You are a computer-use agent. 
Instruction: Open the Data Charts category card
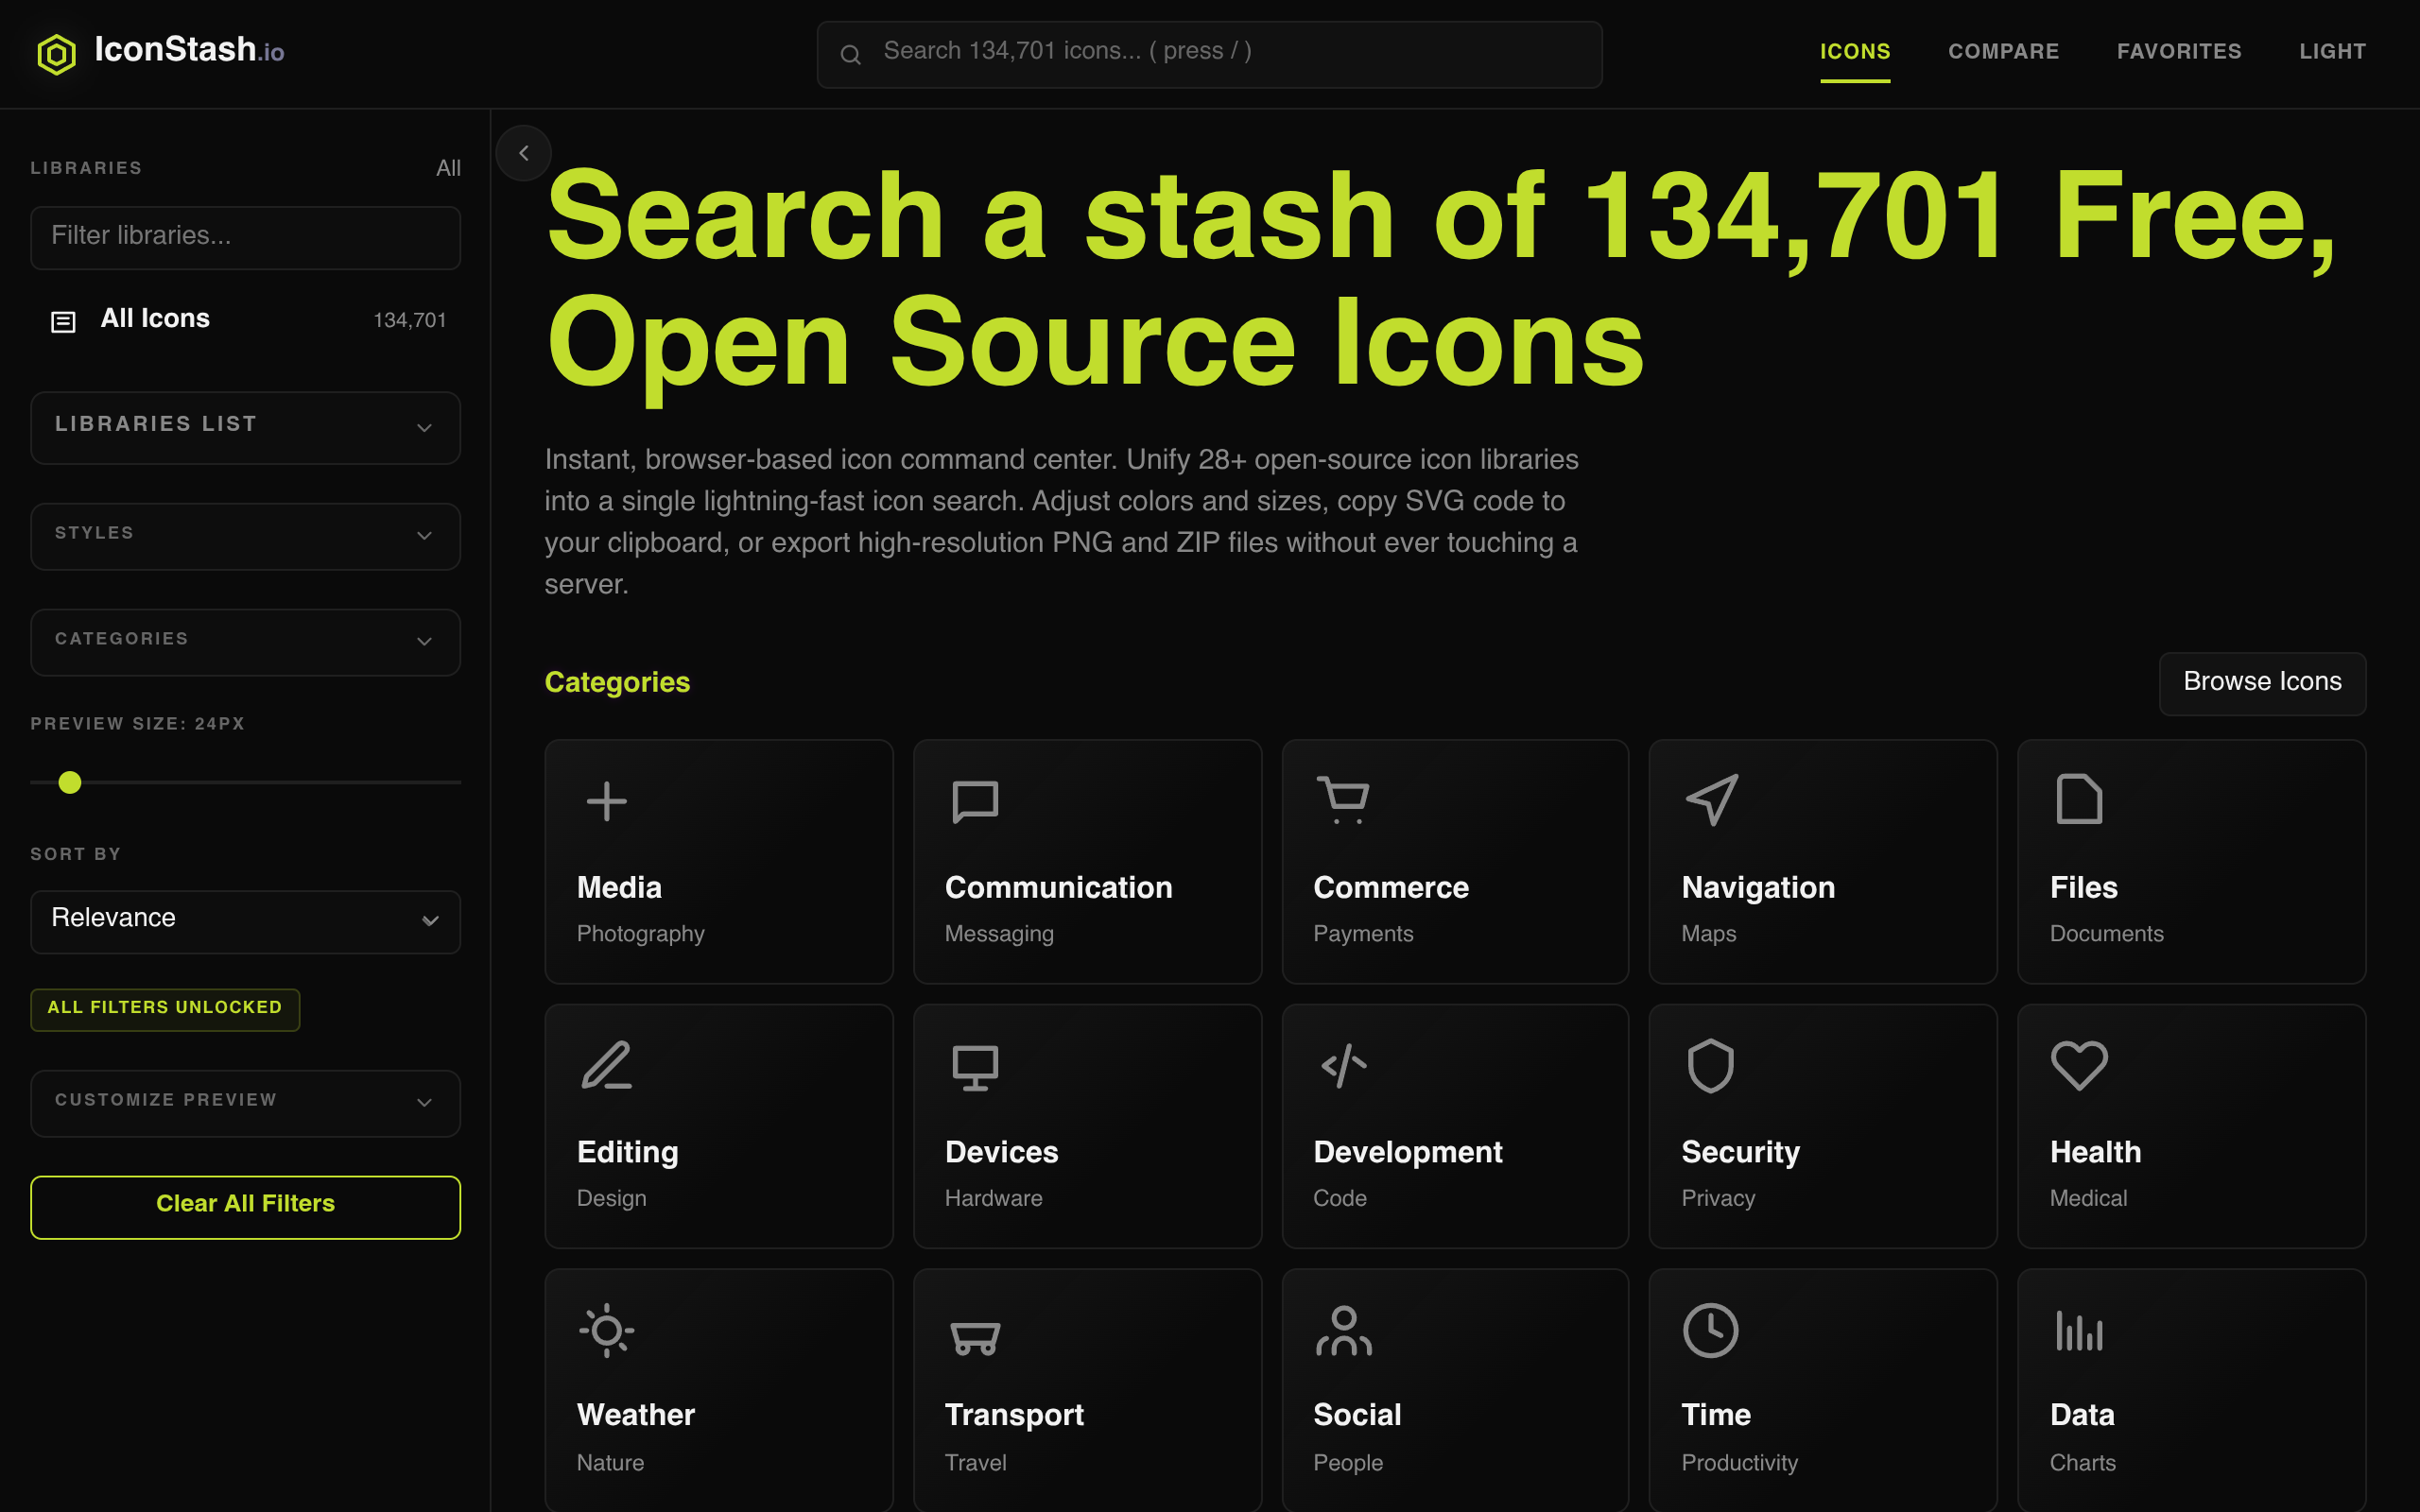[2191, 1391]
